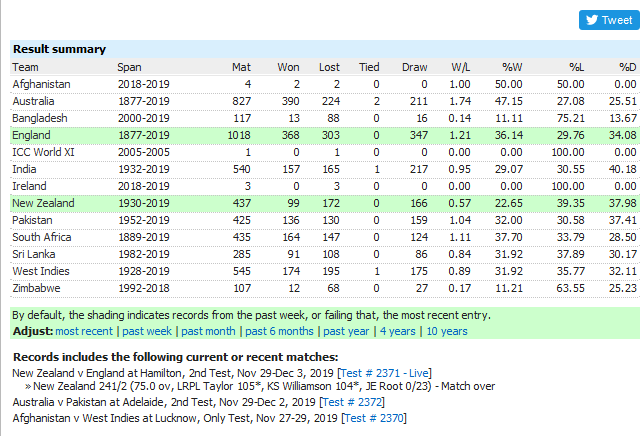
Task: Click Sri Lanka's matches value 285
Action: [242, 254]
